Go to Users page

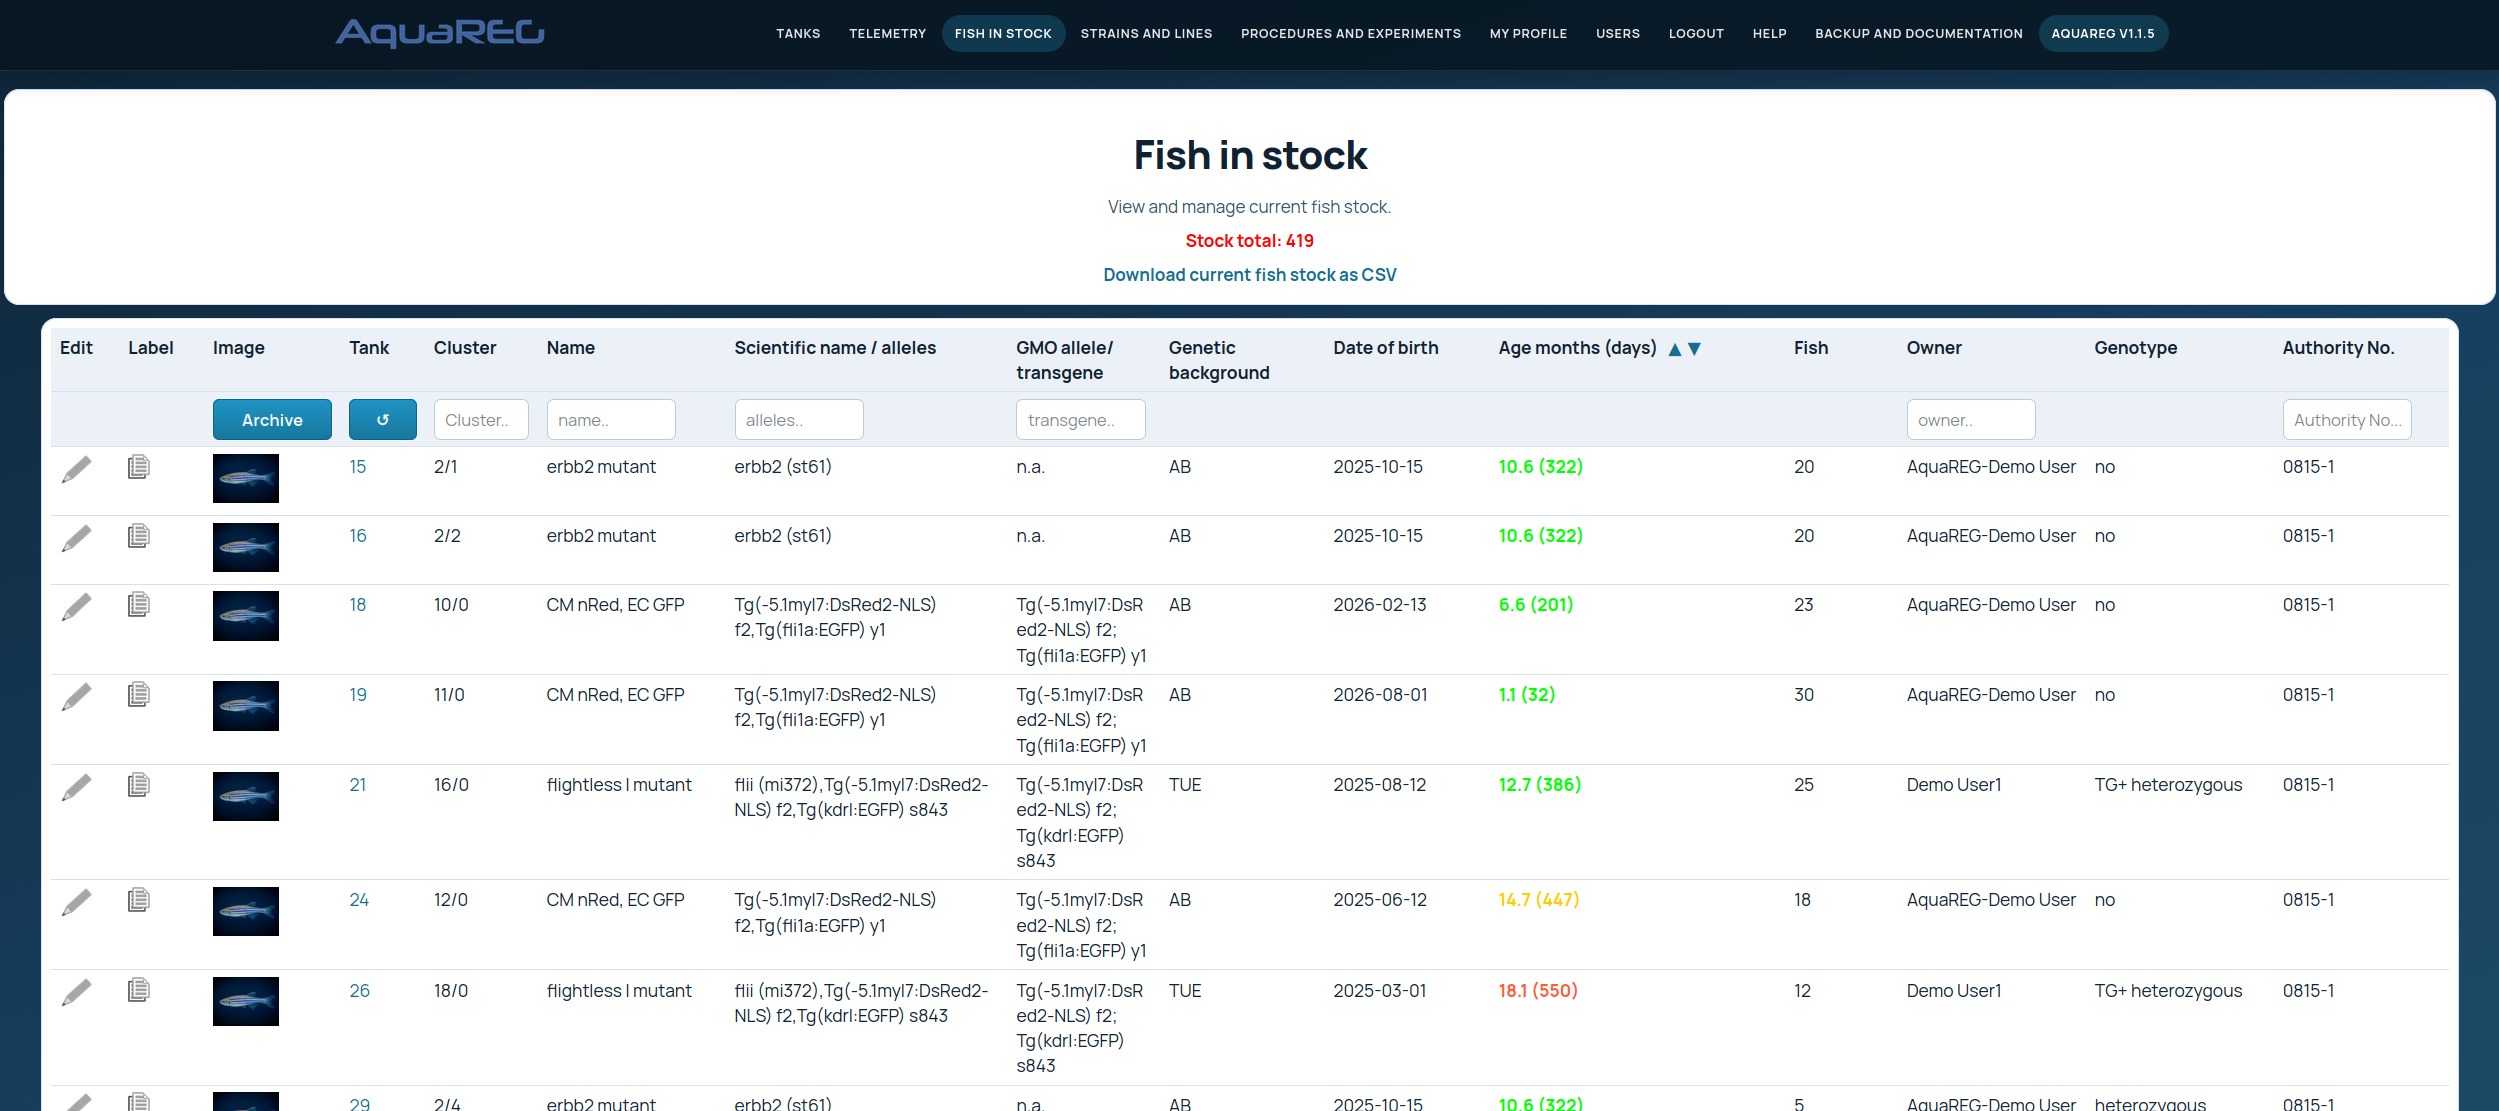pyautogui.click(x=1618, y=34)
